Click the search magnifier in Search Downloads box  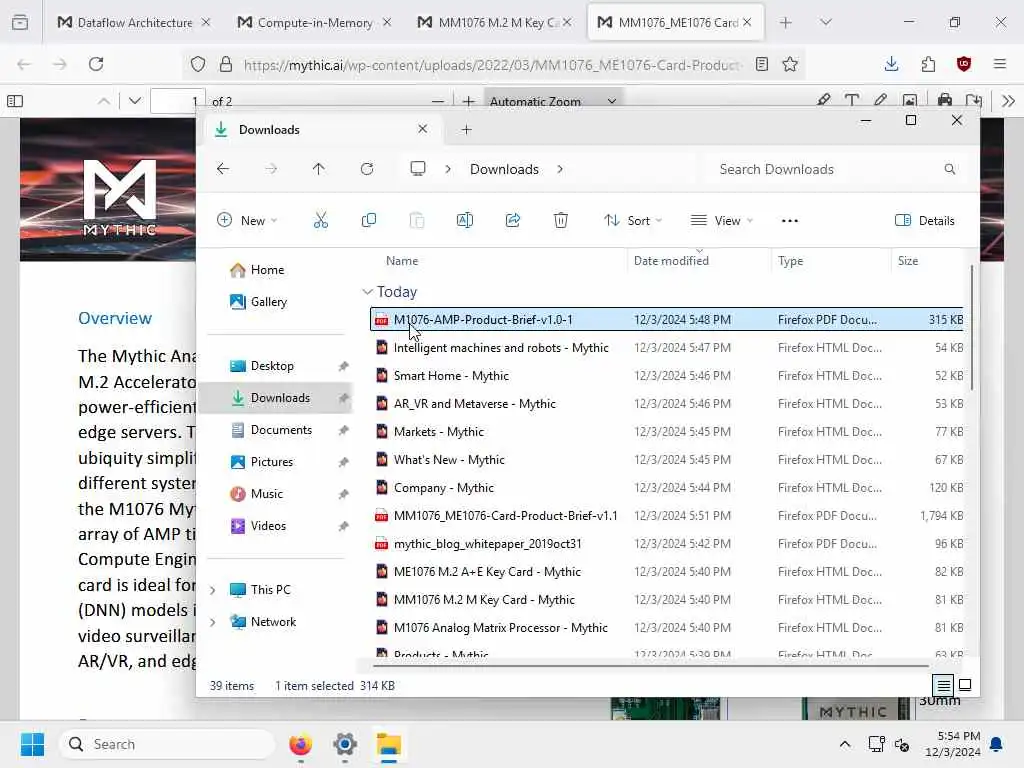[950, 169]
